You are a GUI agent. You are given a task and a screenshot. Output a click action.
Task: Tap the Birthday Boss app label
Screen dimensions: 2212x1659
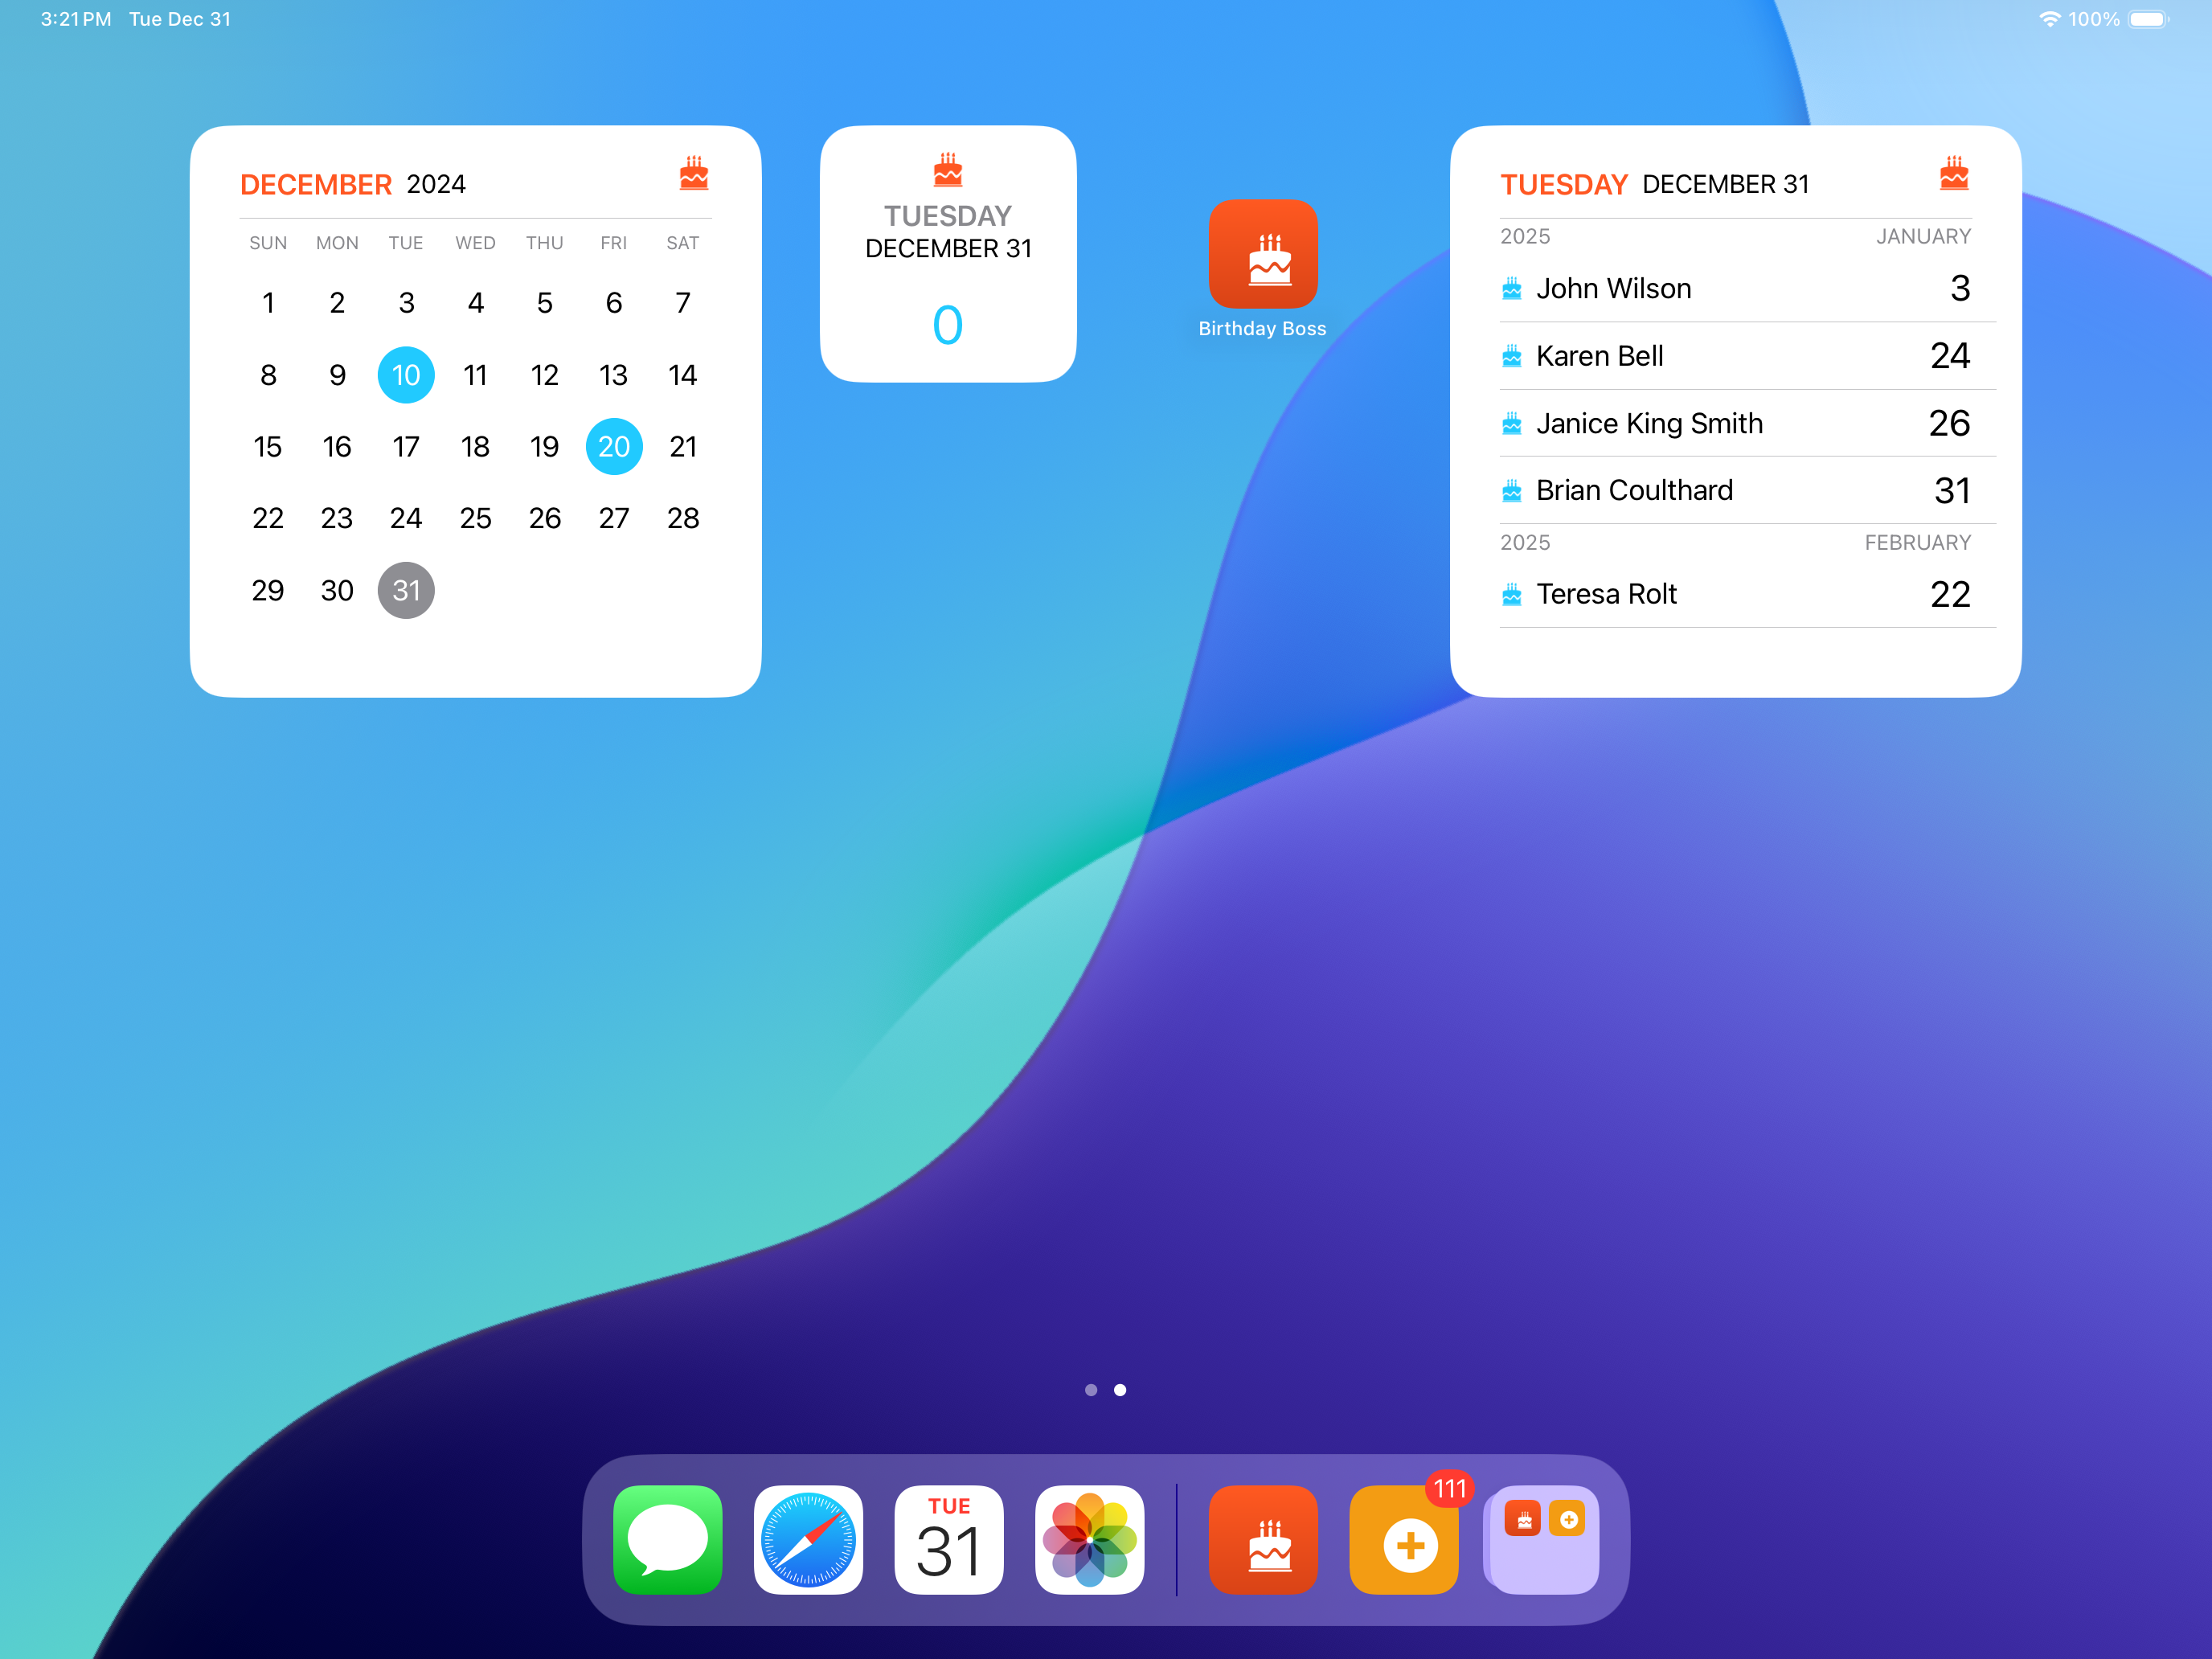tap(1263, 329)
